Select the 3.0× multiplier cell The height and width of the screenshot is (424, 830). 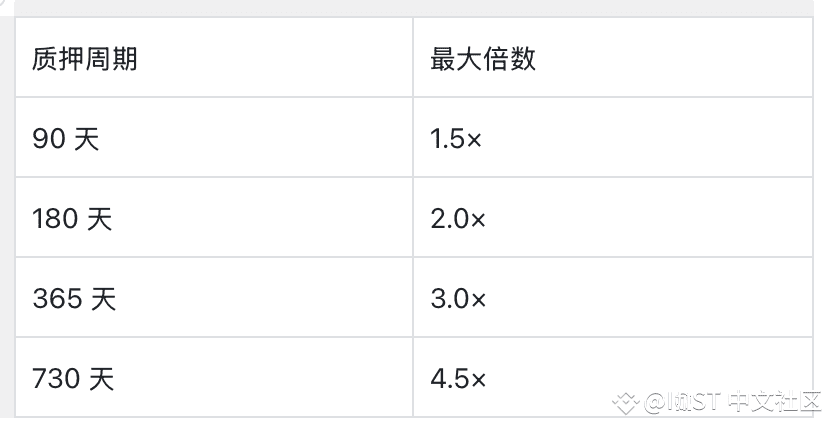point(612,297)
